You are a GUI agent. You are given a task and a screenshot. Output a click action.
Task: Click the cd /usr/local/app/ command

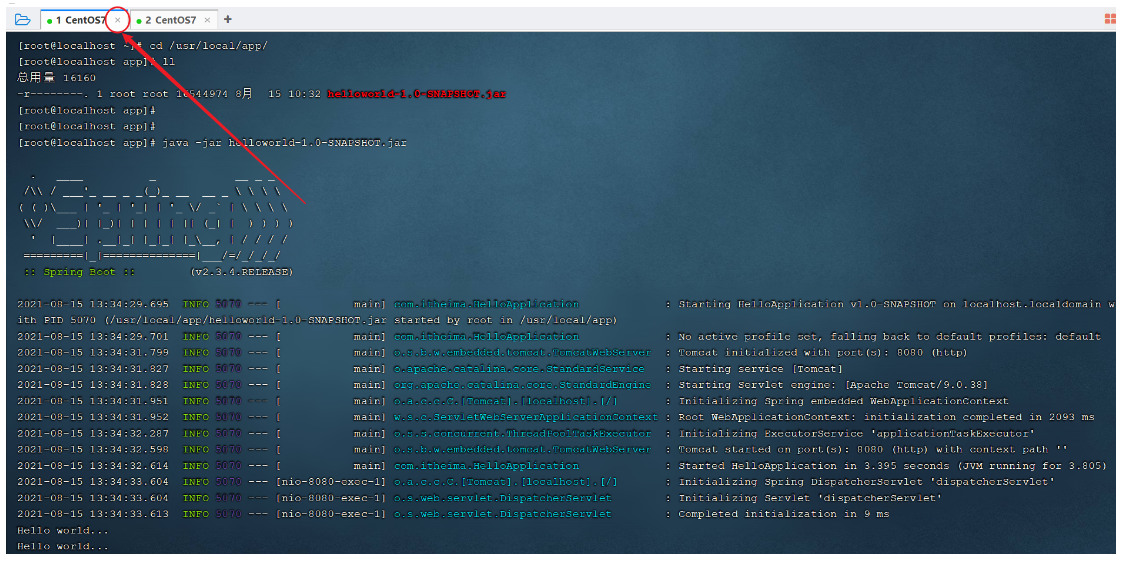coord(208,46)
